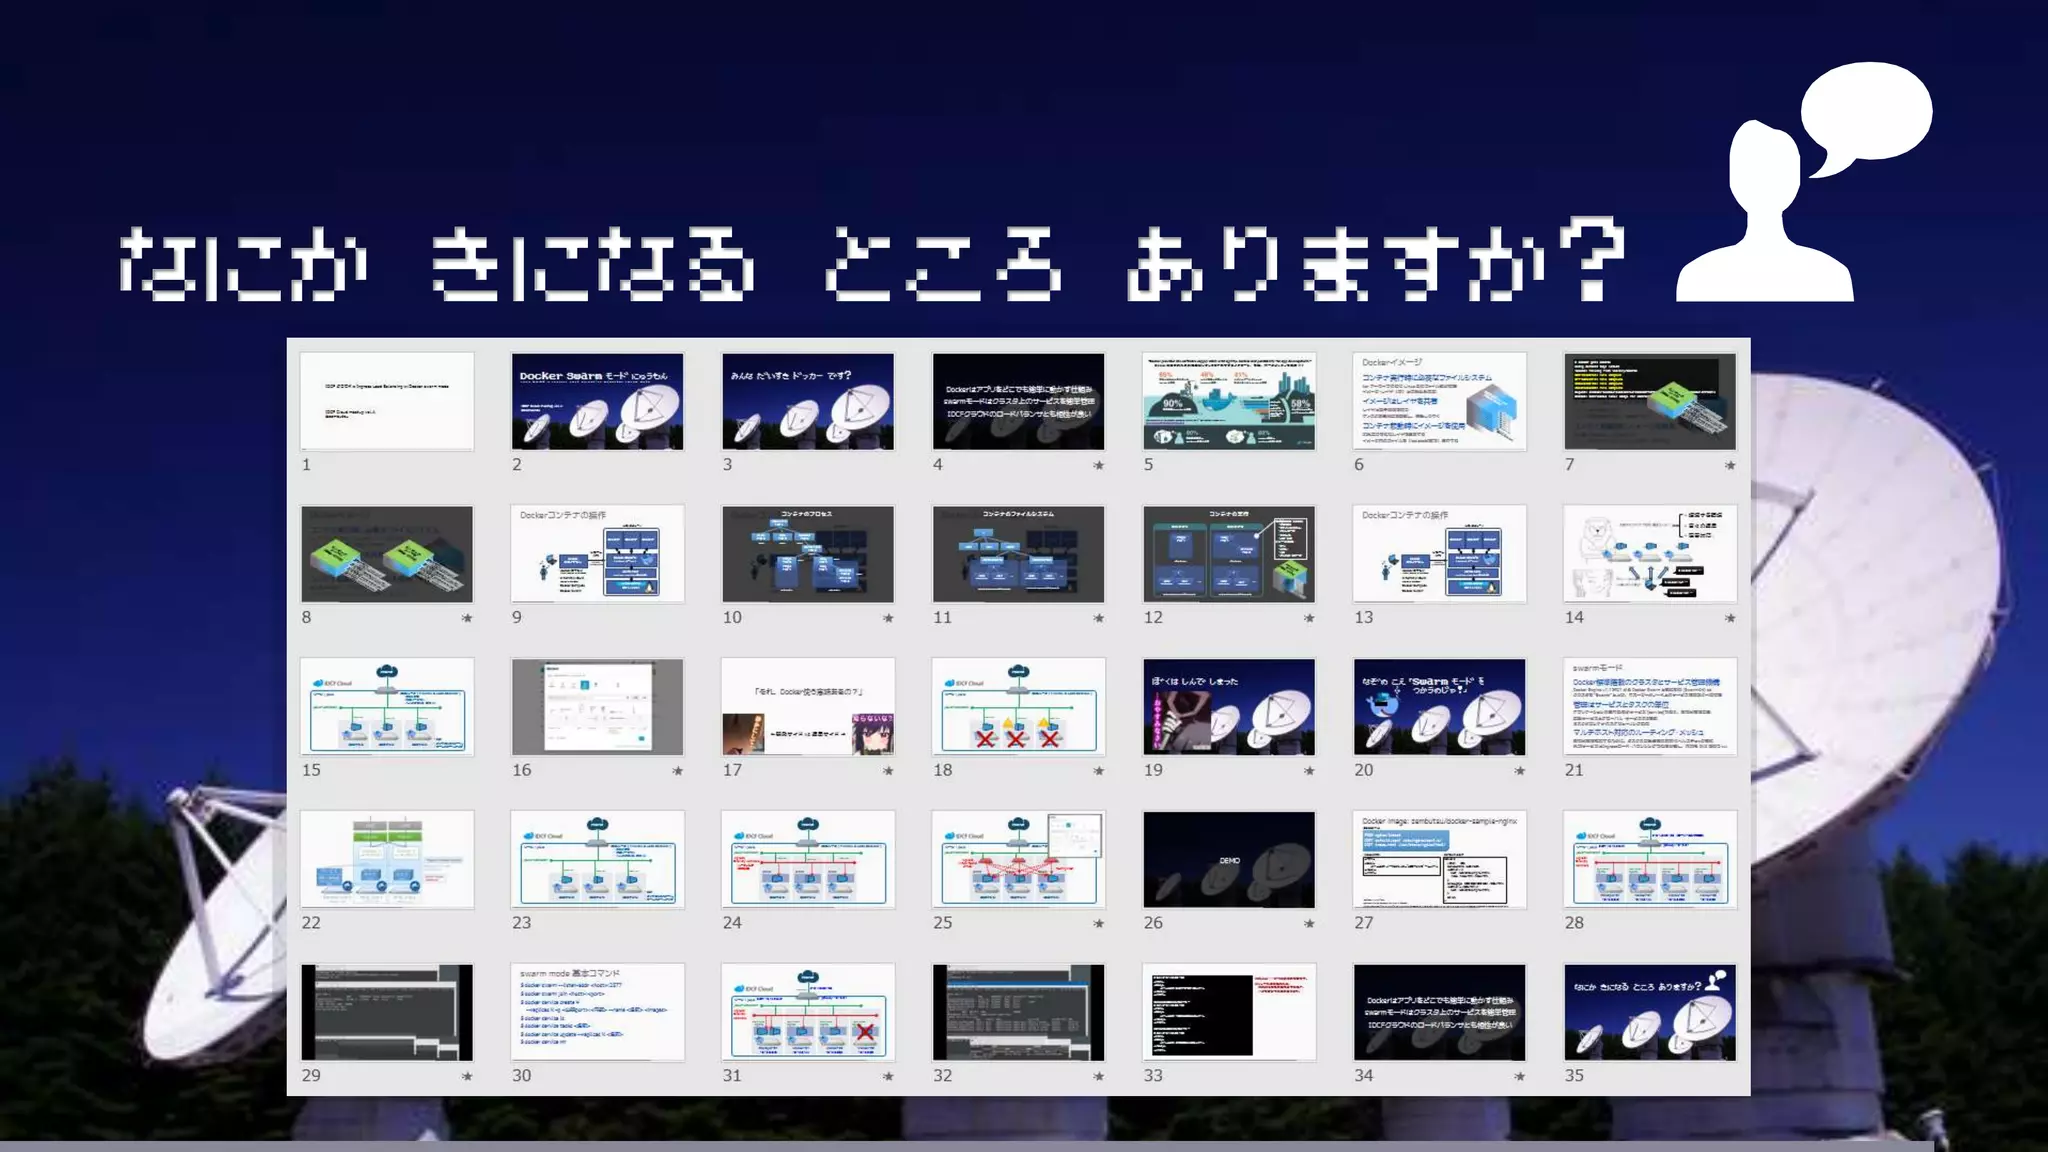Click the star icon under slide 7
The image size is (2048, 1152).
click(x=1730, y=465)
